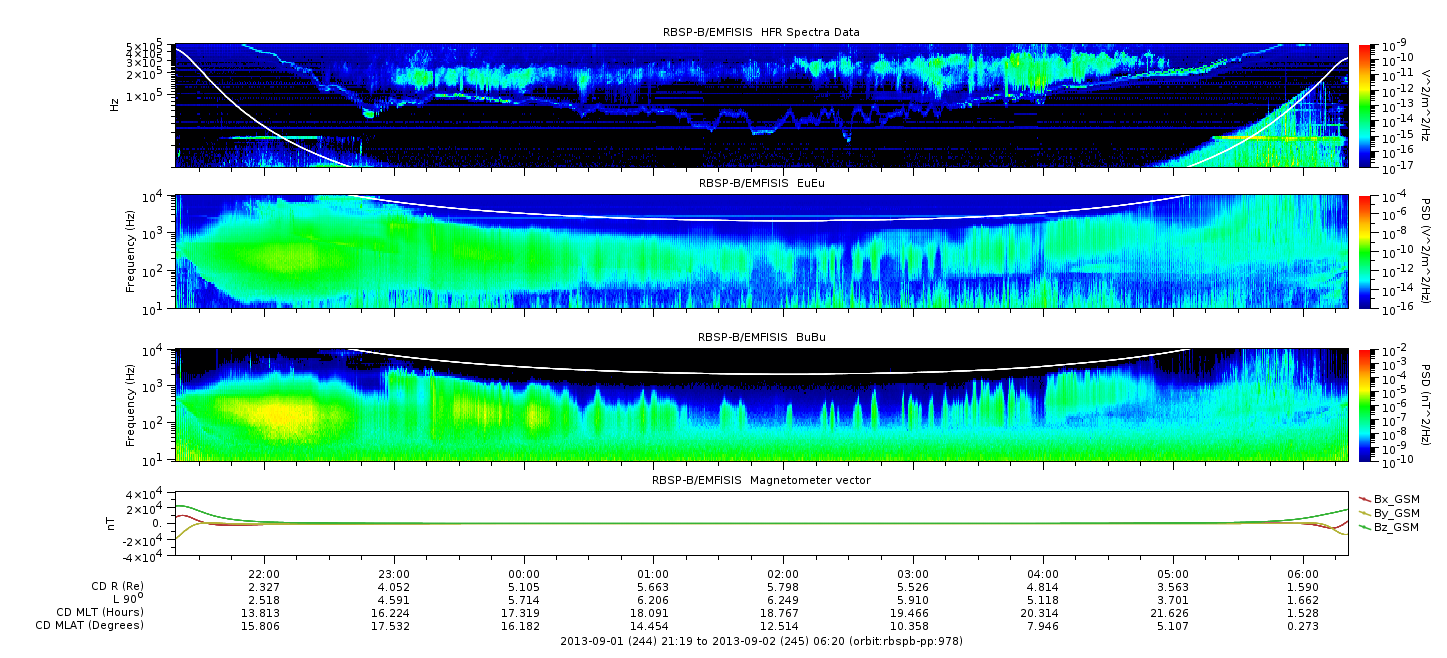This screenshot has width=1447, height=658.
Task: Click the CD MLAT (Degrees) row label
Action: click(92, 625)
